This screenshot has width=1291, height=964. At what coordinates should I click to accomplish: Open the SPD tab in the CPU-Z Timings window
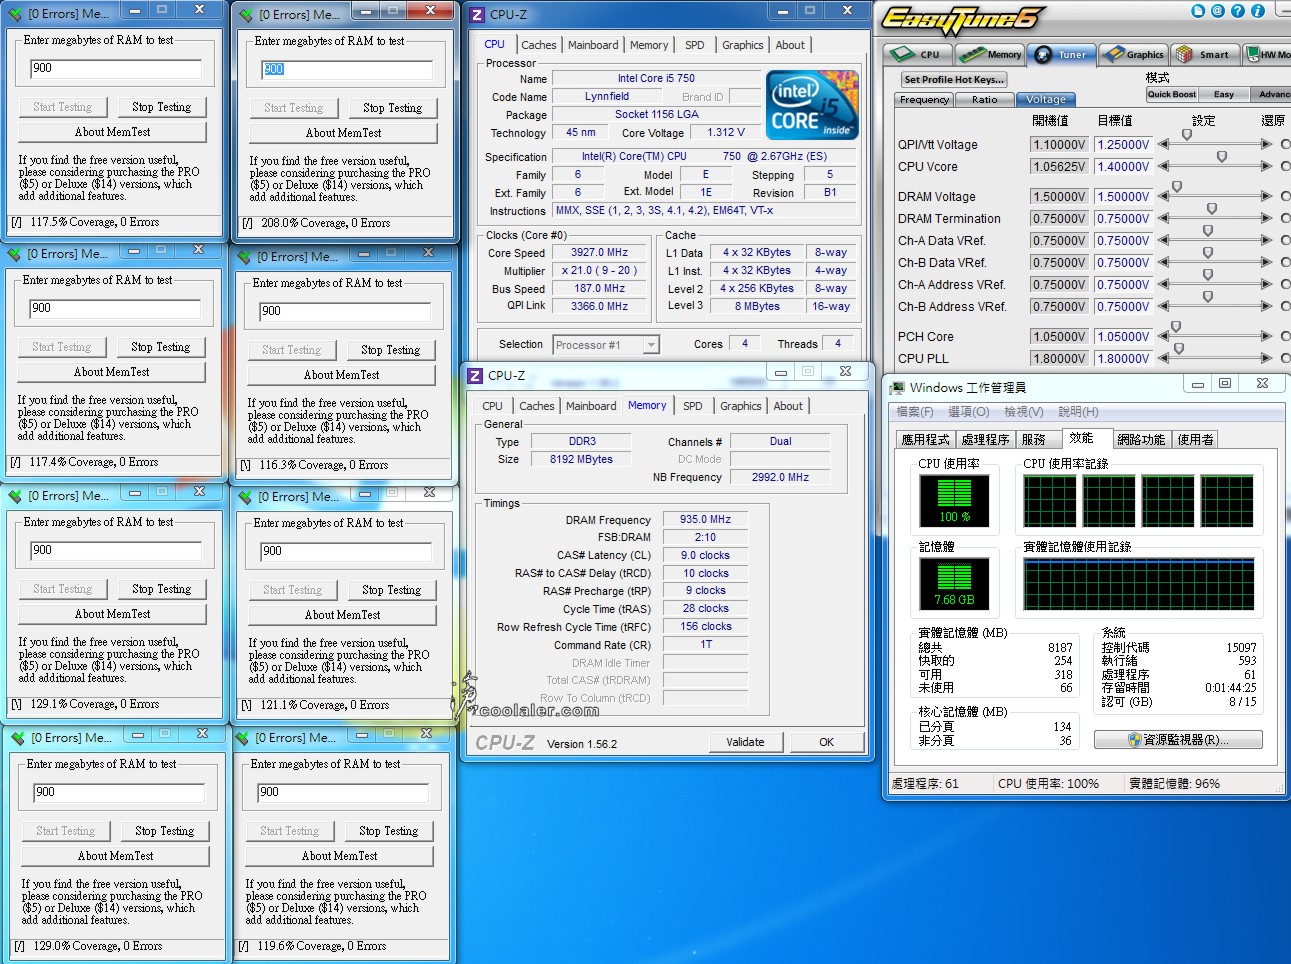point(692,406)
